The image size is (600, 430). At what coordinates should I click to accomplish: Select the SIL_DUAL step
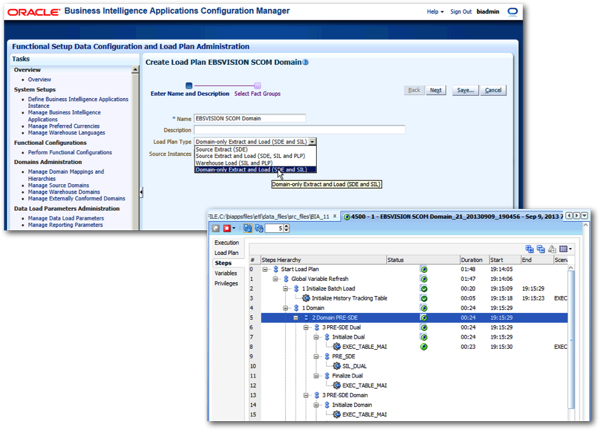354,366
